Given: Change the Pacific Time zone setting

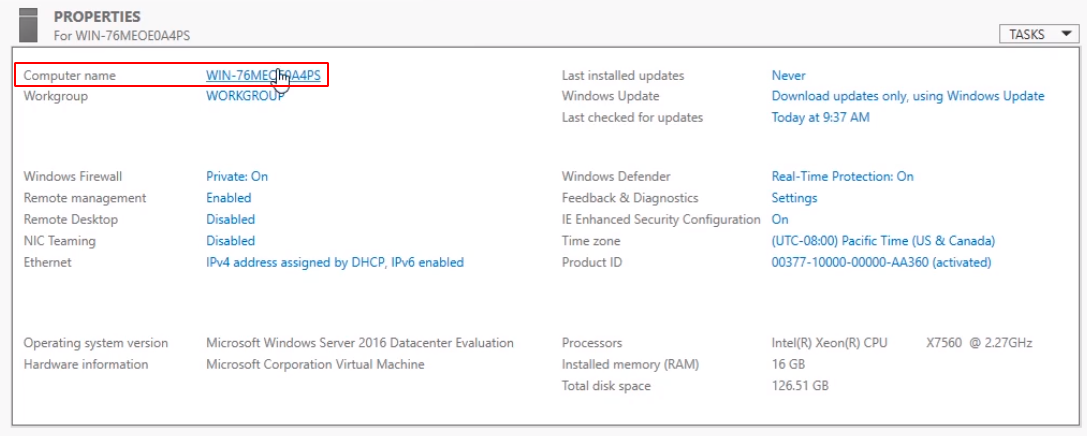Looking at the screenshot, I should [883, 240].
